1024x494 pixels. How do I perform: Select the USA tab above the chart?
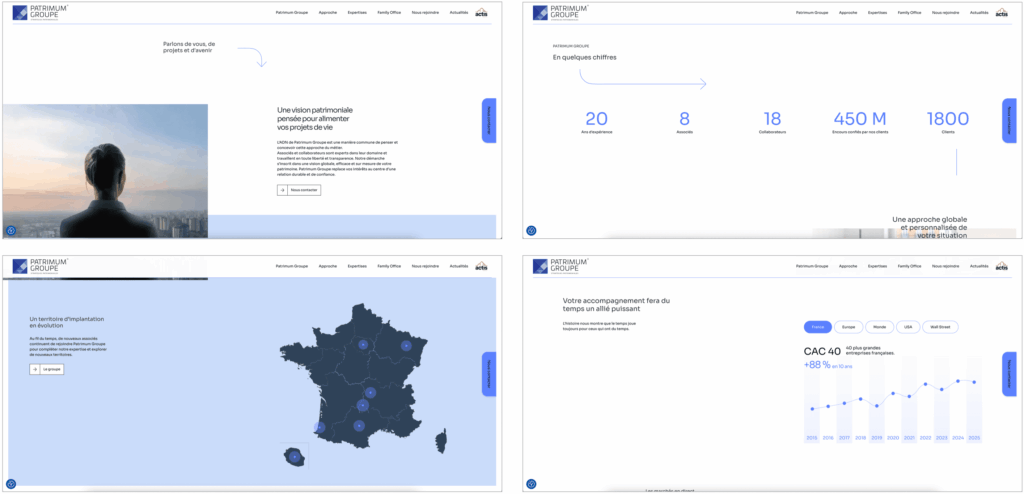pos(908,327)
